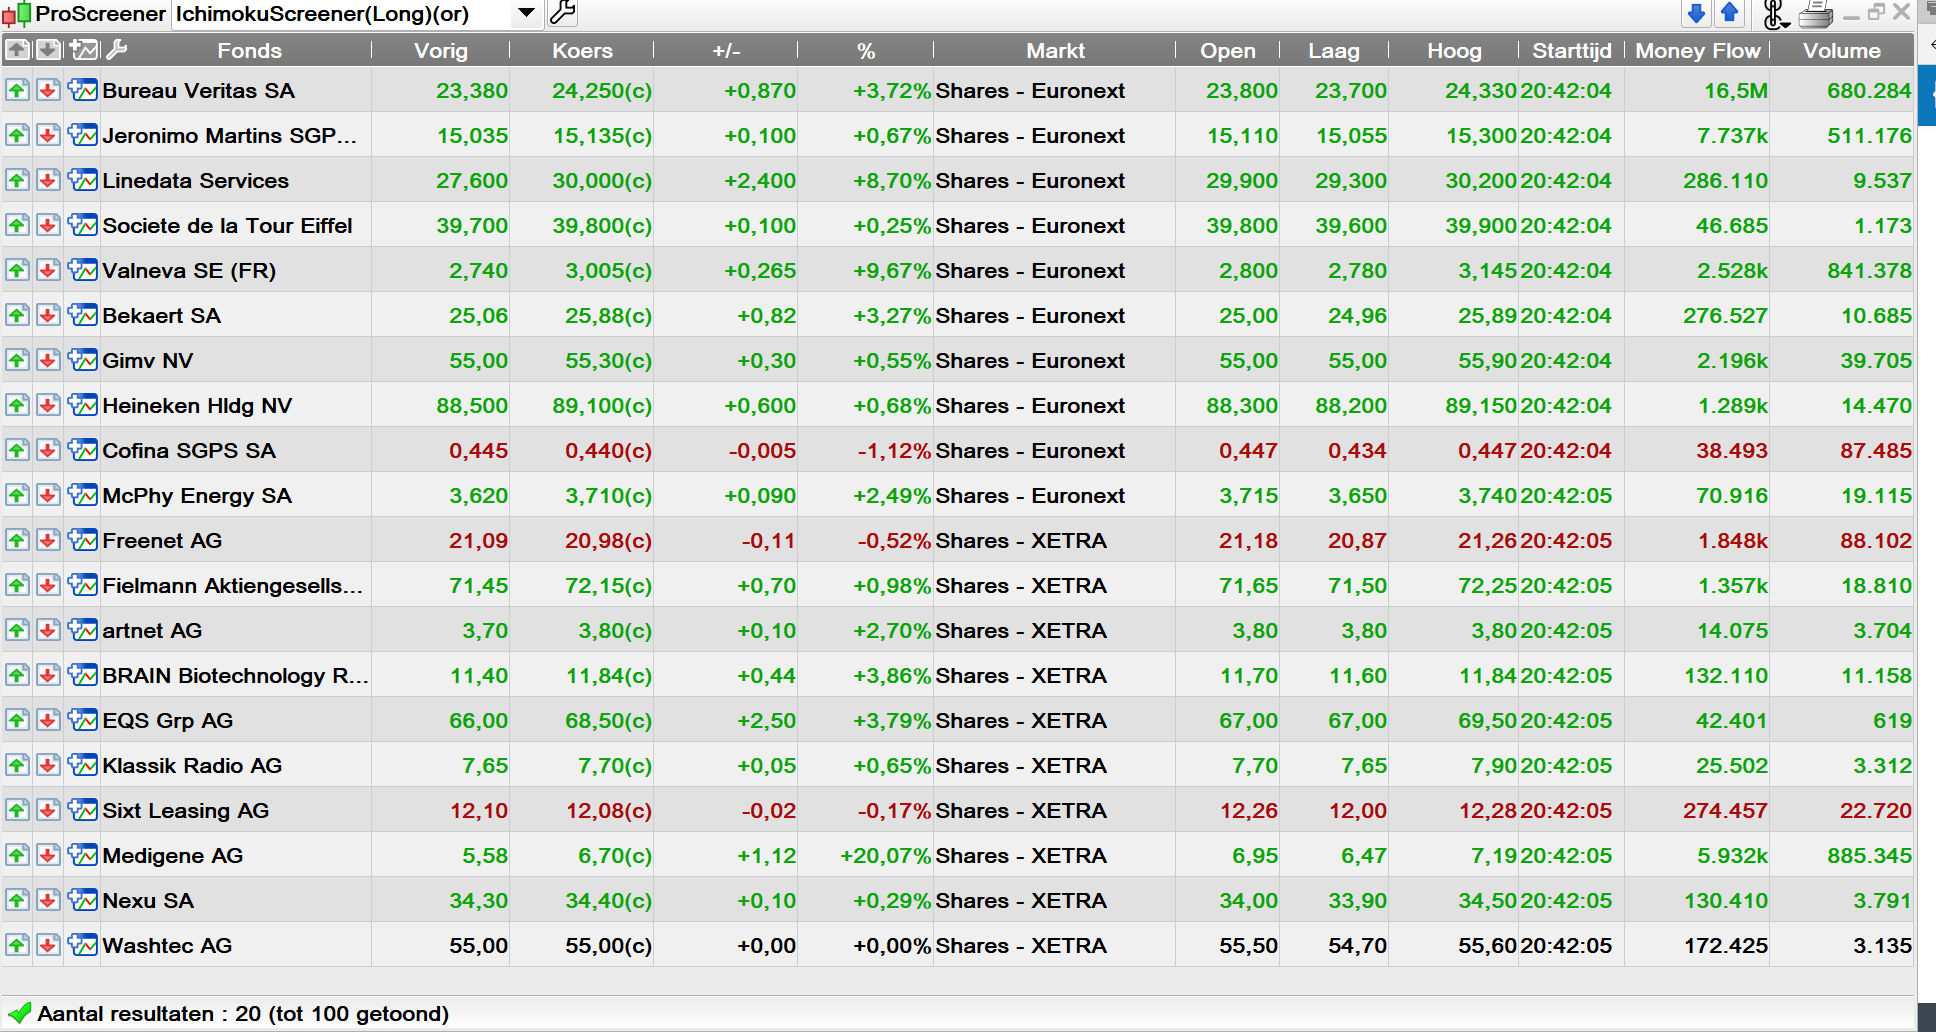Click red down arrow for BRAIN Biotechnology row

[48, 675]
